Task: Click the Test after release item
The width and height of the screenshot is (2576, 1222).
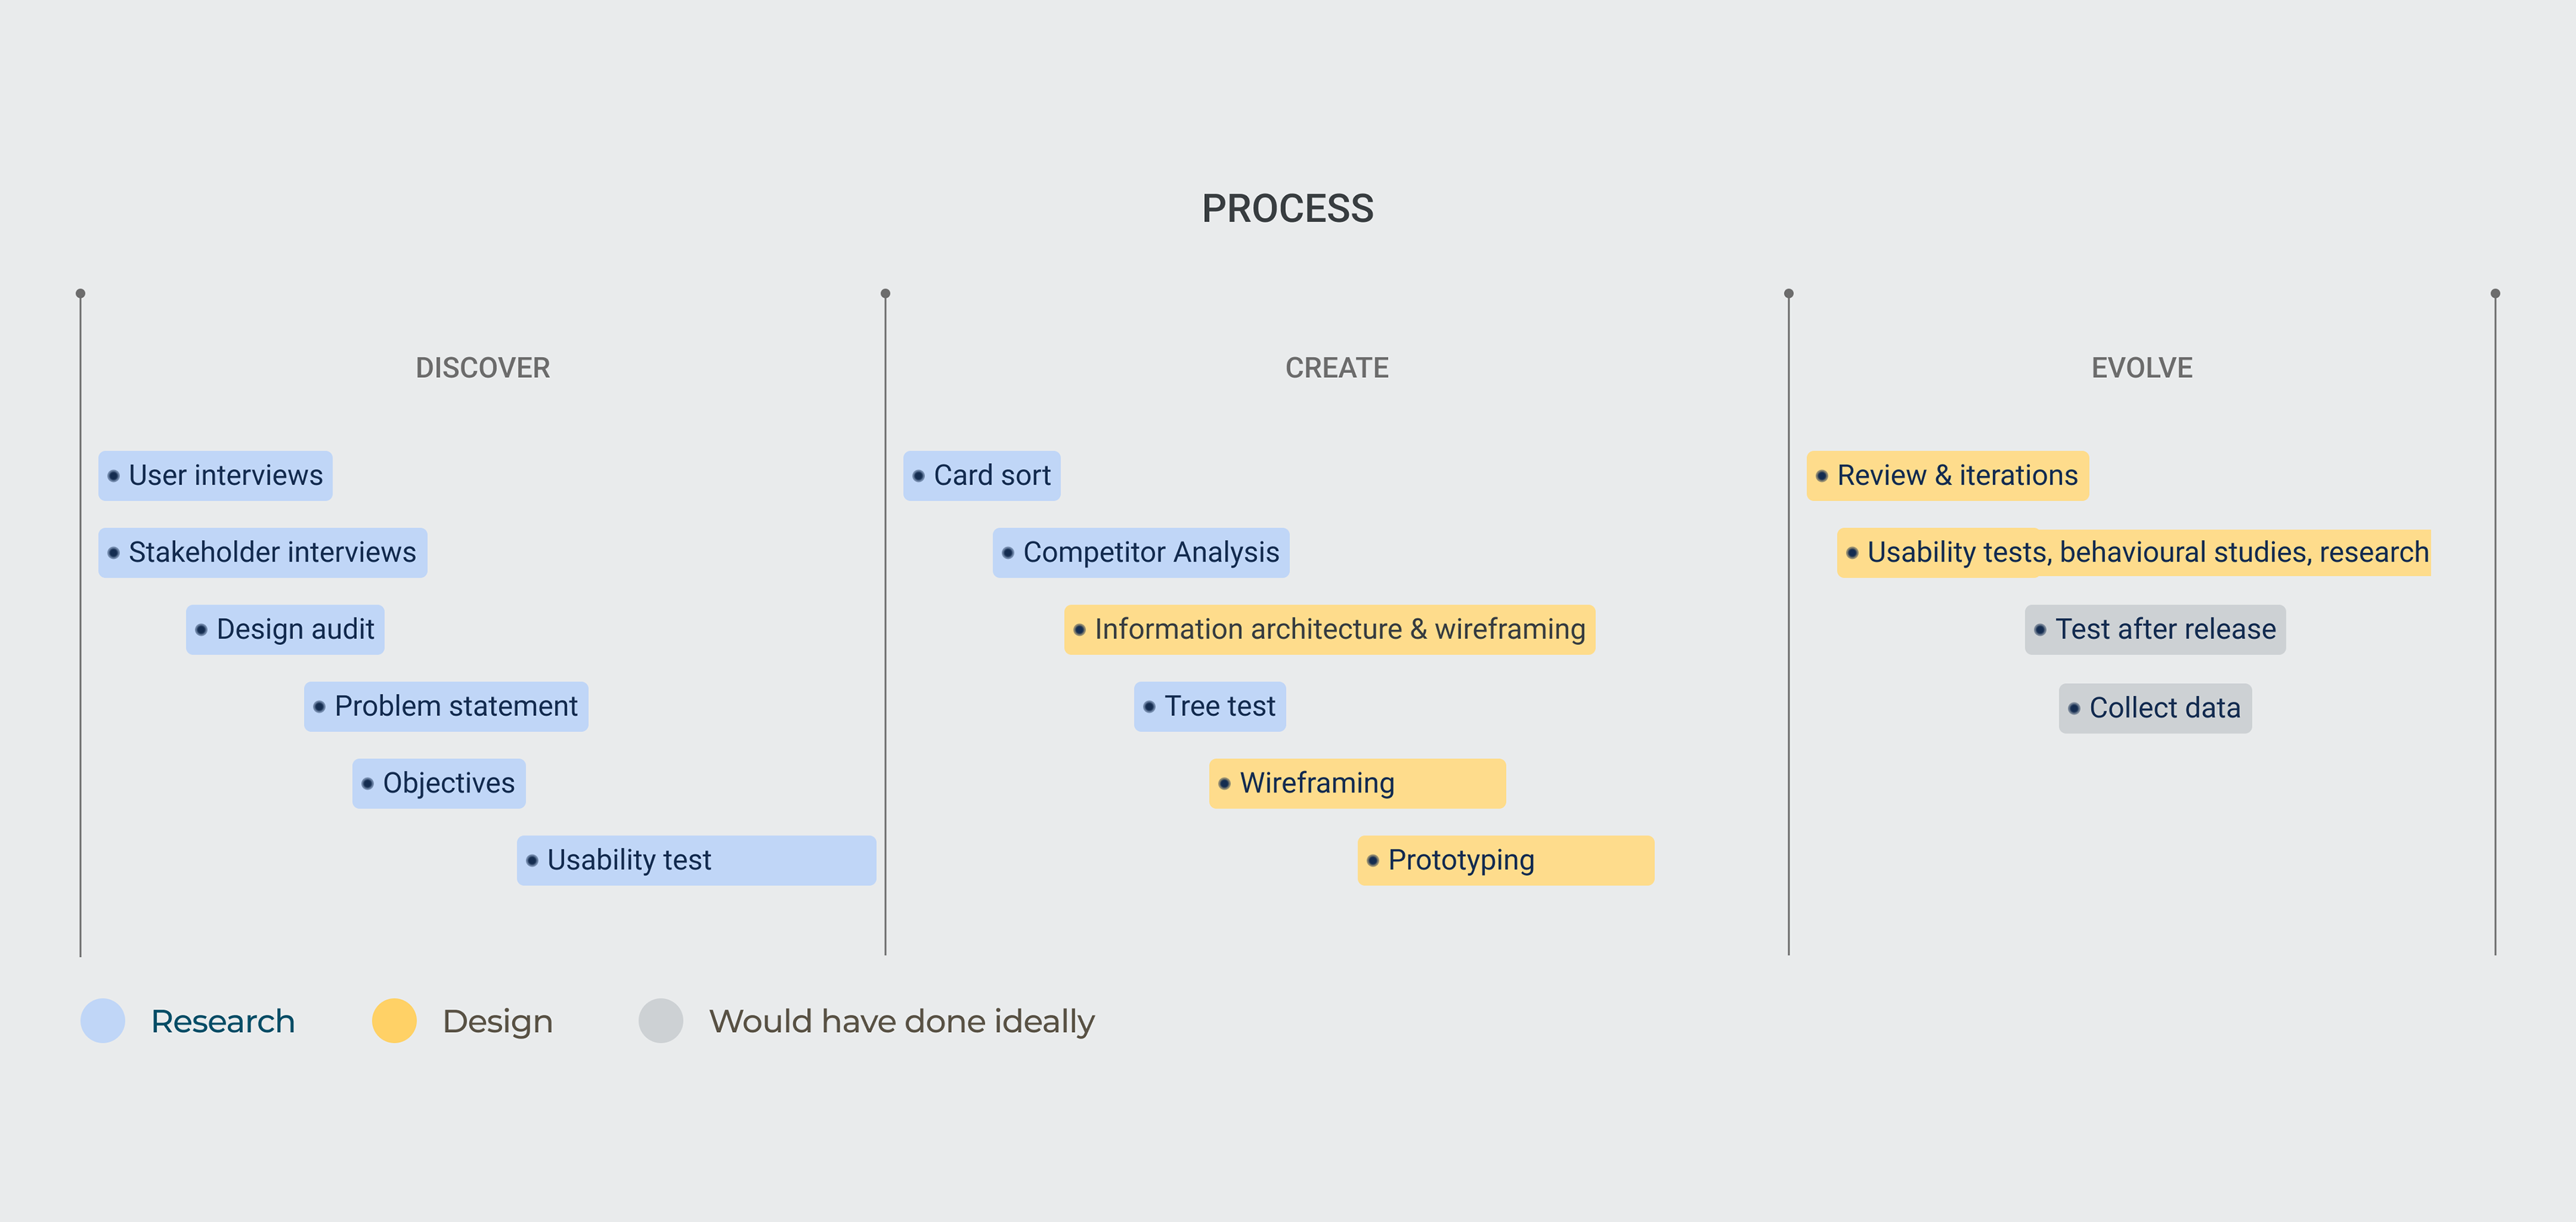Action: 2155,630
